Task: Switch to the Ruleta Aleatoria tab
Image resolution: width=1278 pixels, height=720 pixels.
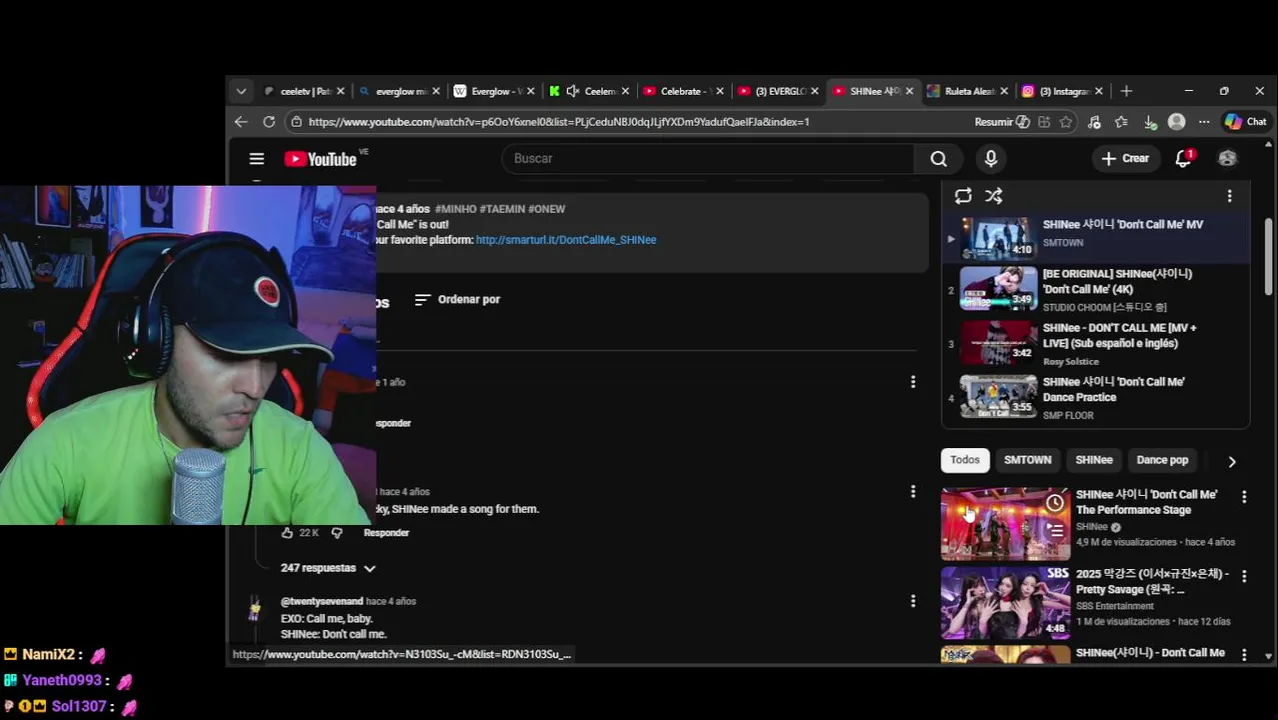Action: (x=968, y=91)
